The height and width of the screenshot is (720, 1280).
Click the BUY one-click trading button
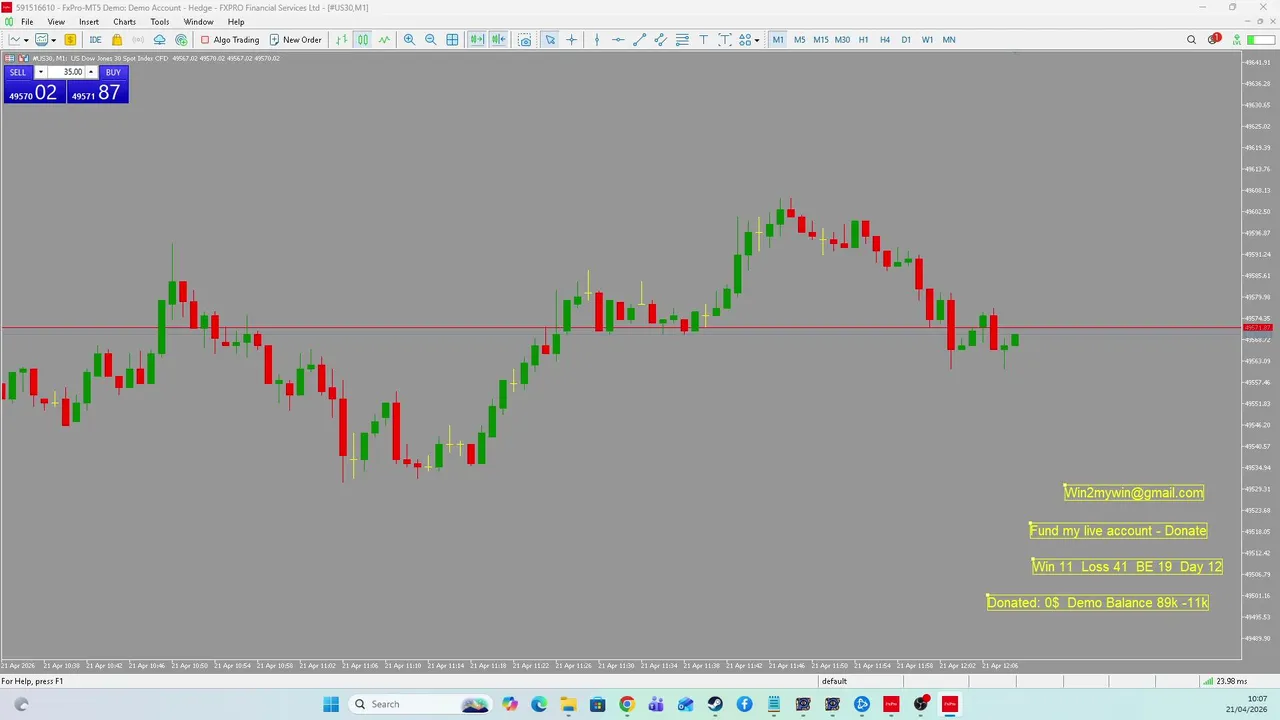(113, 72)
